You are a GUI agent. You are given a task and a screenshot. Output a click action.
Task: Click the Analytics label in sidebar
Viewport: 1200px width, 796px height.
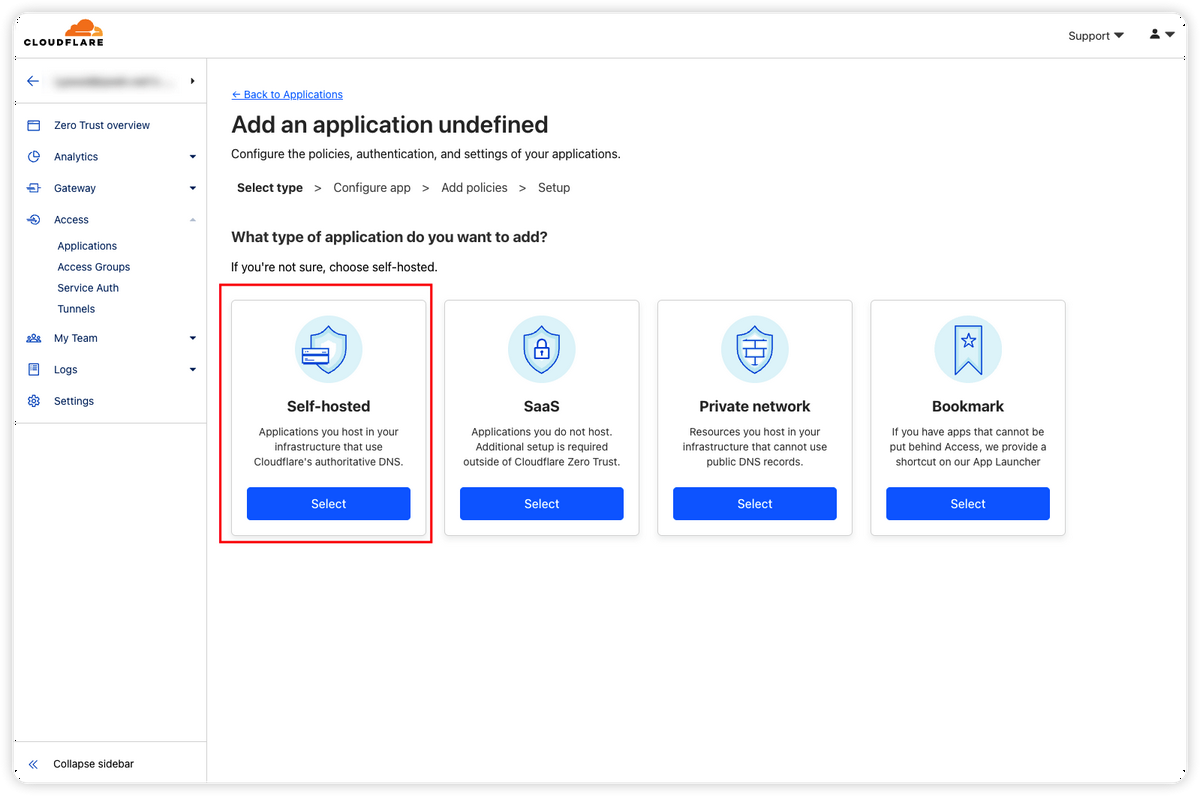coord(76,157)
